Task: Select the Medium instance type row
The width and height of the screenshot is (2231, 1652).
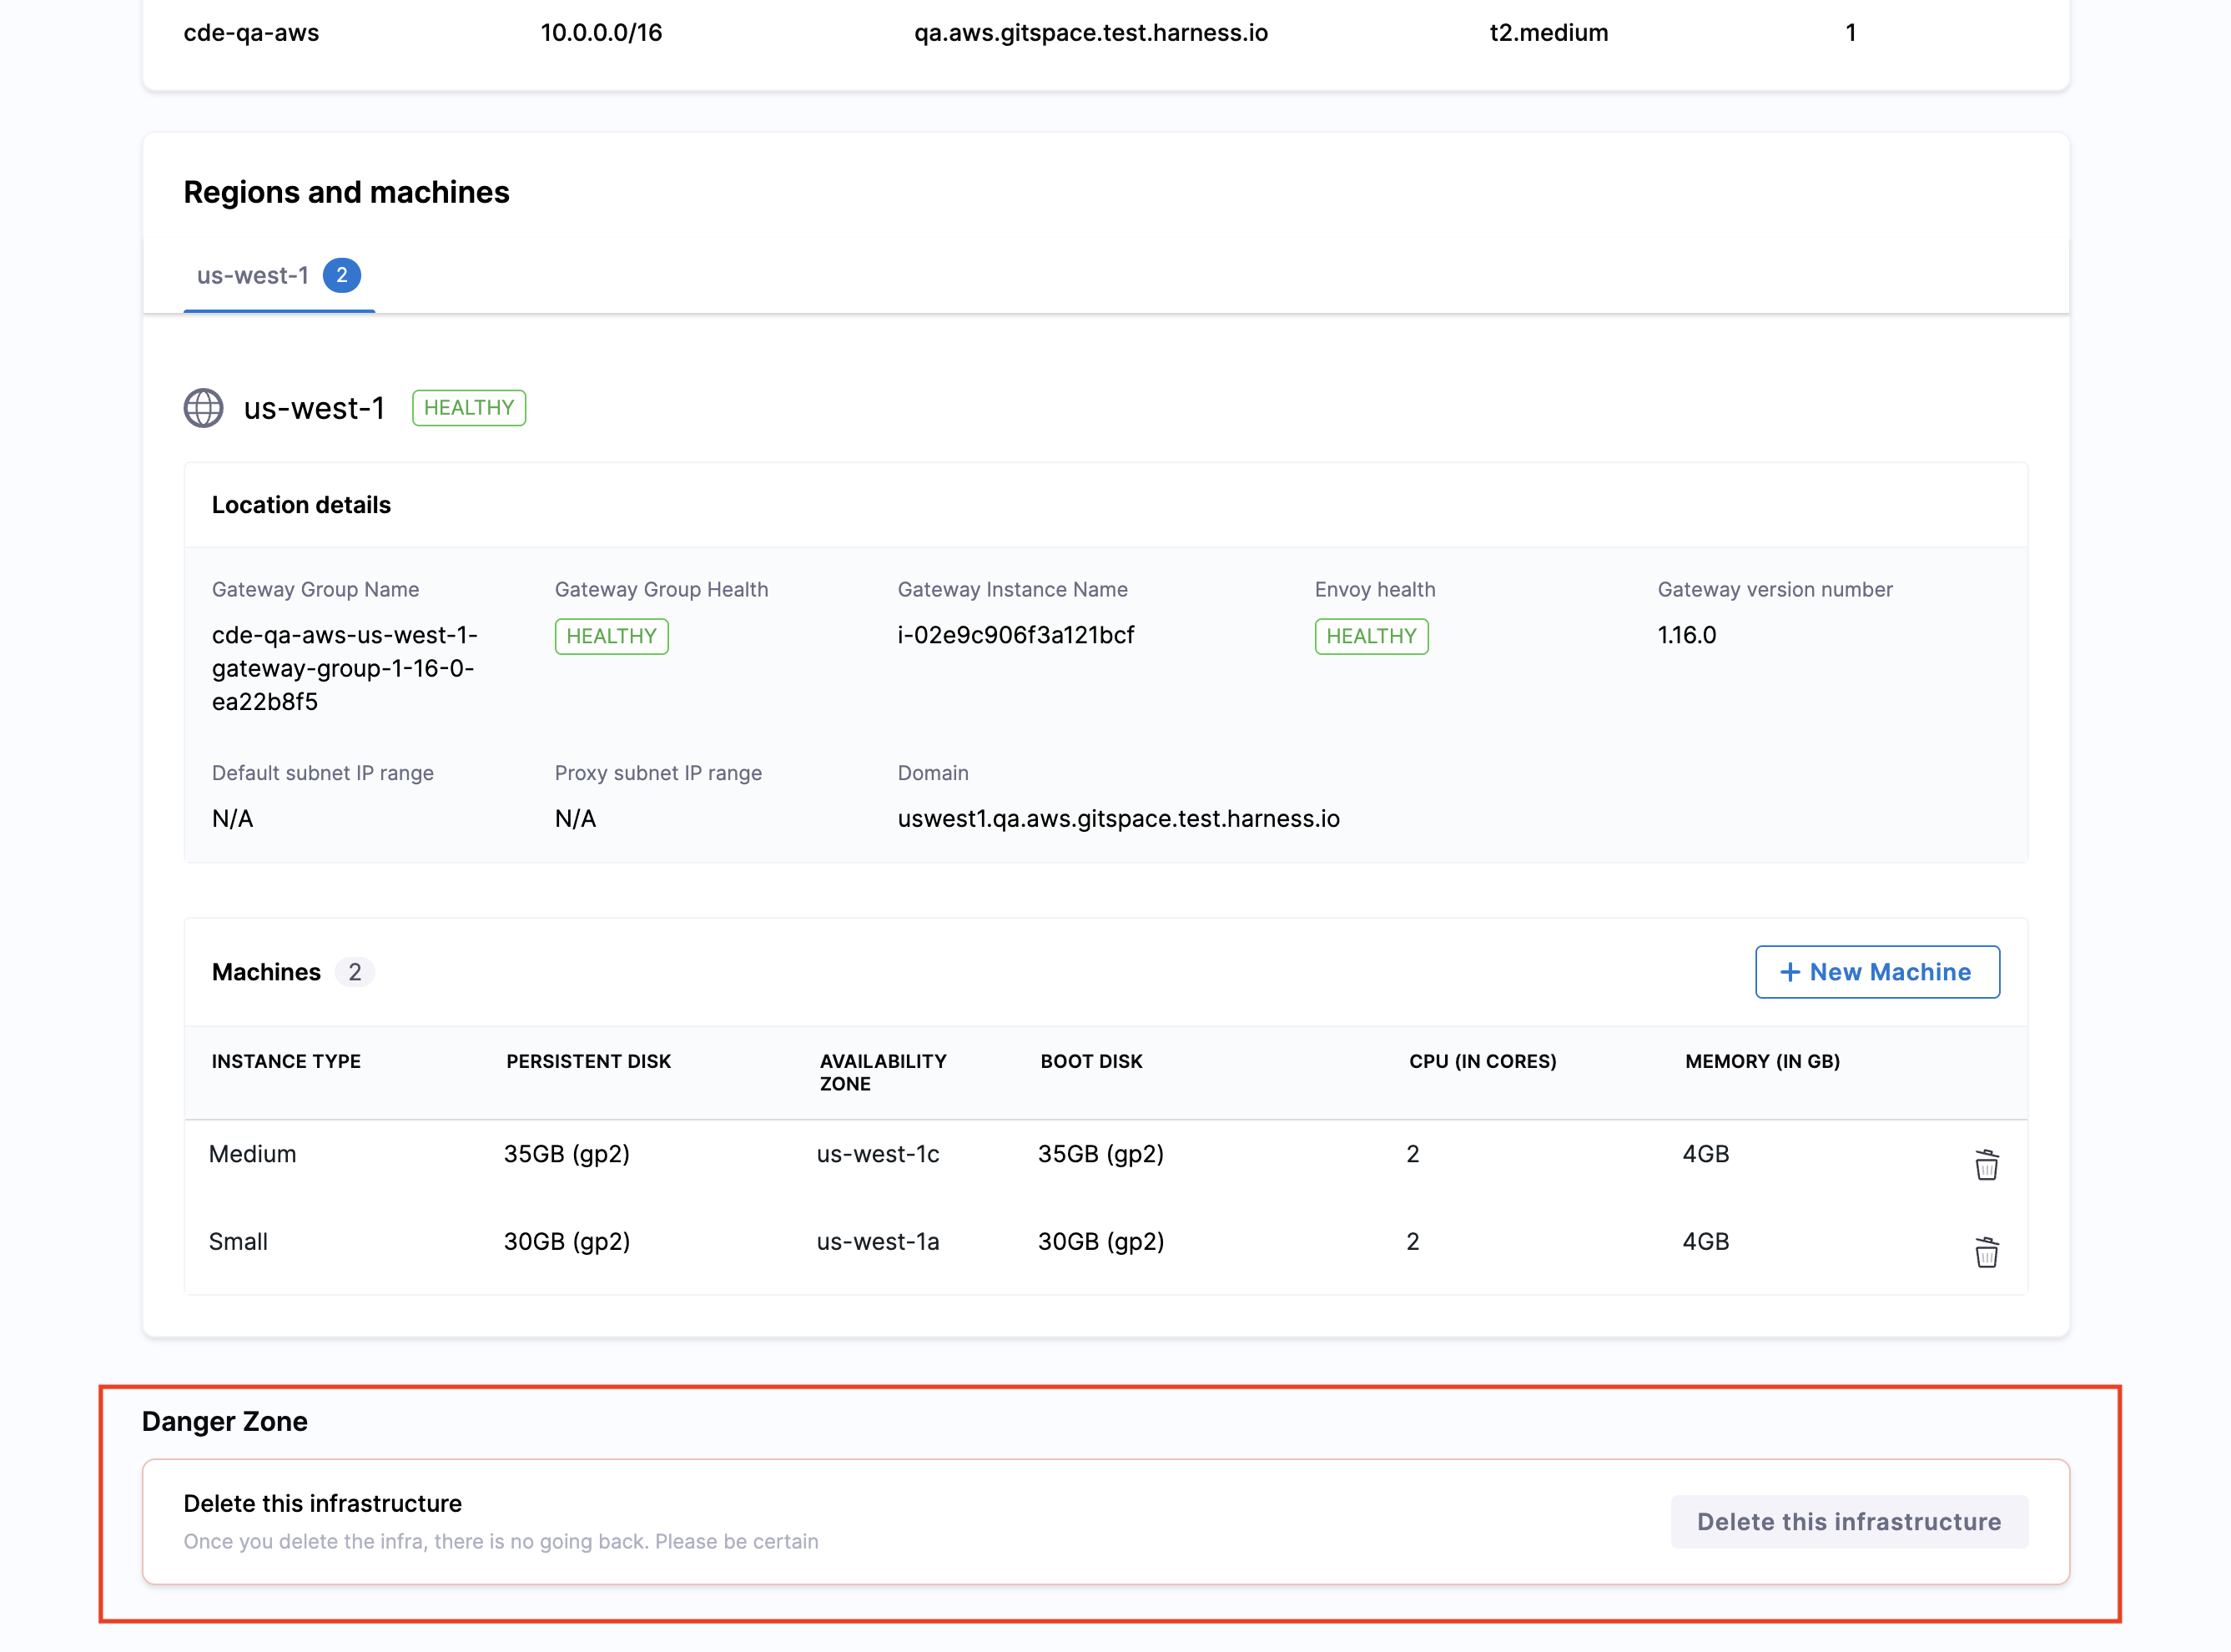Action: 253,1154
